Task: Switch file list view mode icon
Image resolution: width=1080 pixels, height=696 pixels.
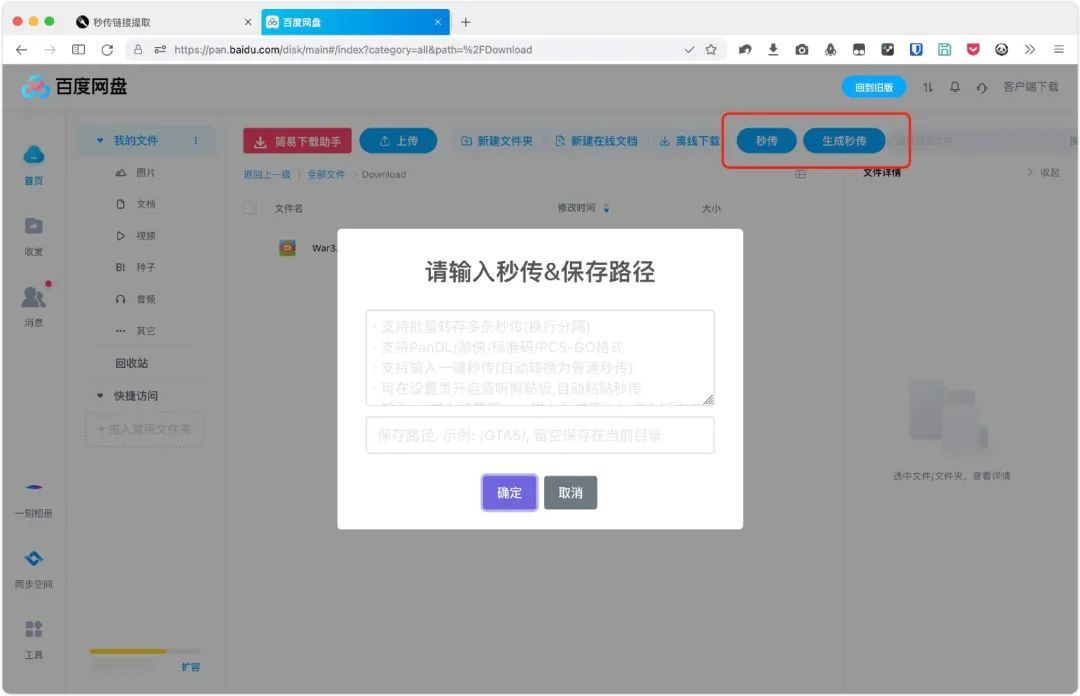Action: (800, 174)
